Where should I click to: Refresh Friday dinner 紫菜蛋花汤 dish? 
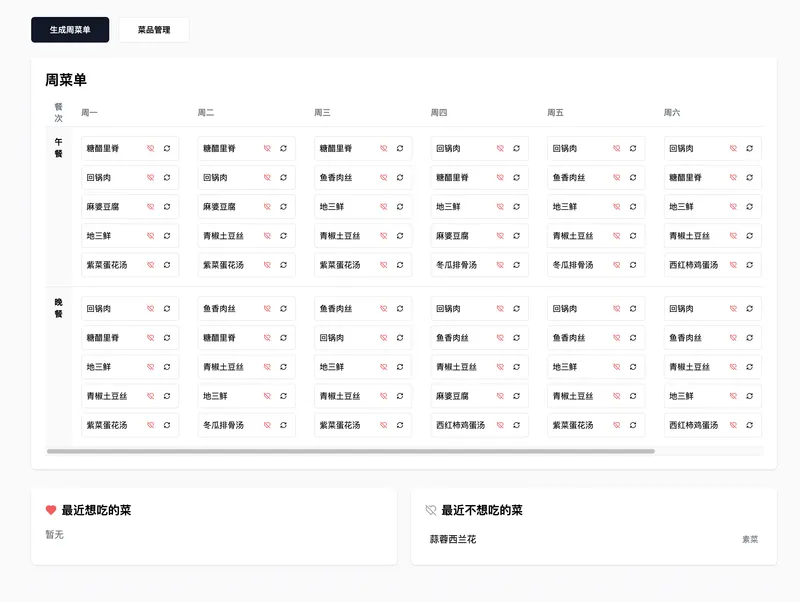(x=633, y=425)
